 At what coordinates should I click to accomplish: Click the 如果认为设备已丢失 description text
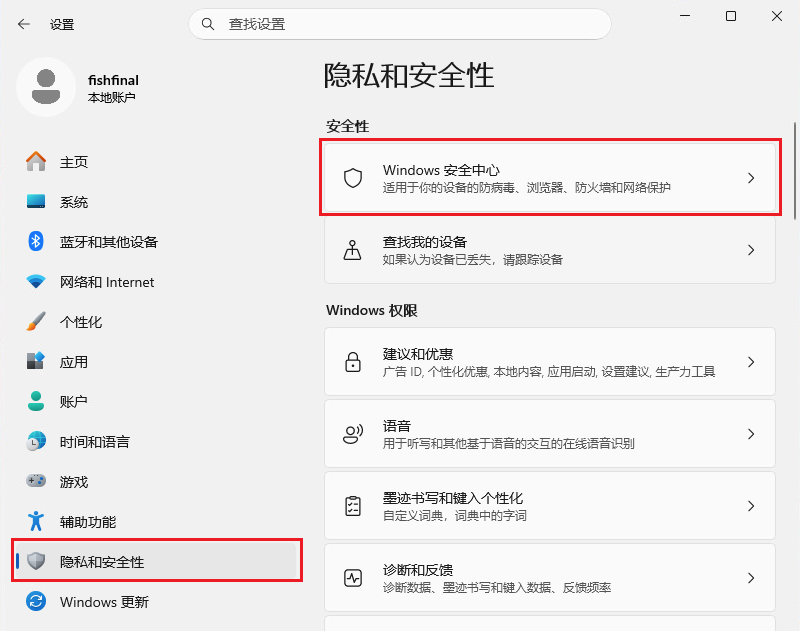472,260
